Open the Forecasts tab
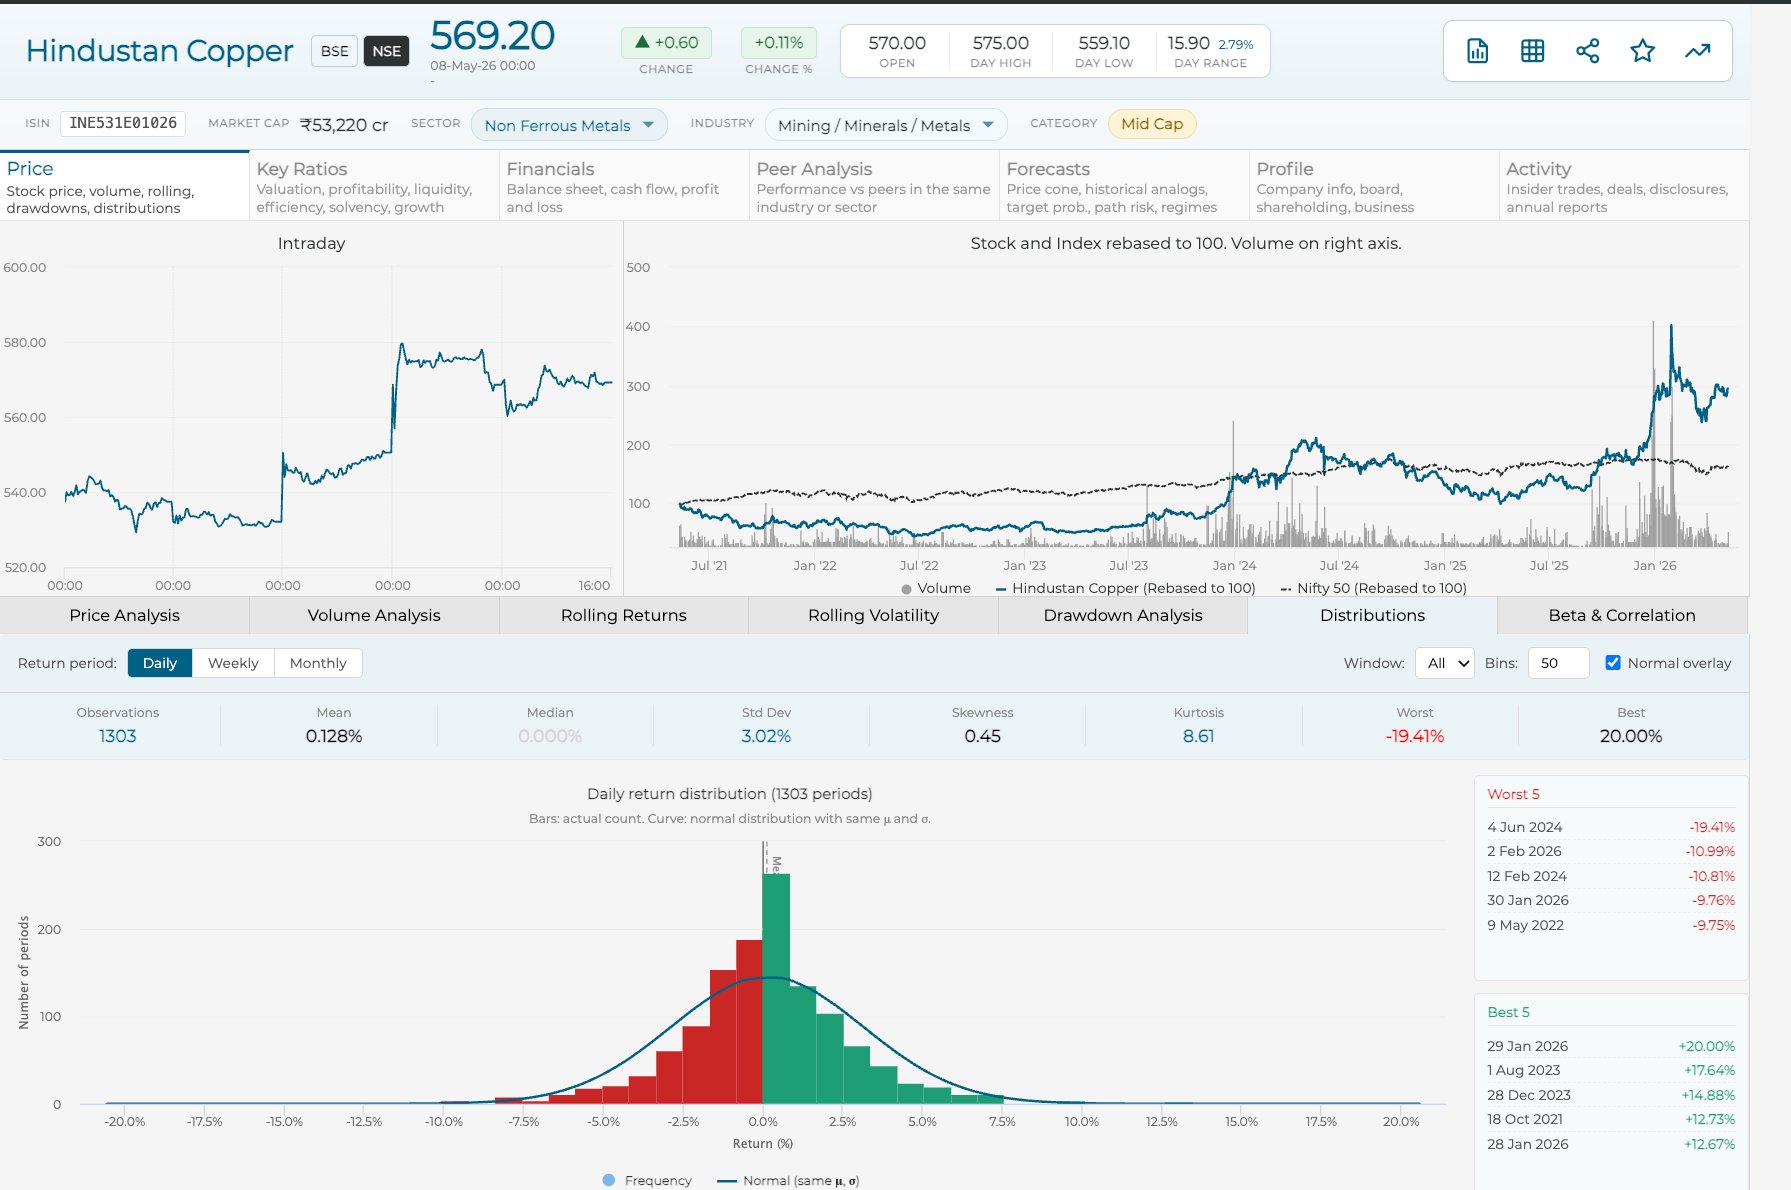This screenshot has width=1791, height=1190. click(1124, 186)
